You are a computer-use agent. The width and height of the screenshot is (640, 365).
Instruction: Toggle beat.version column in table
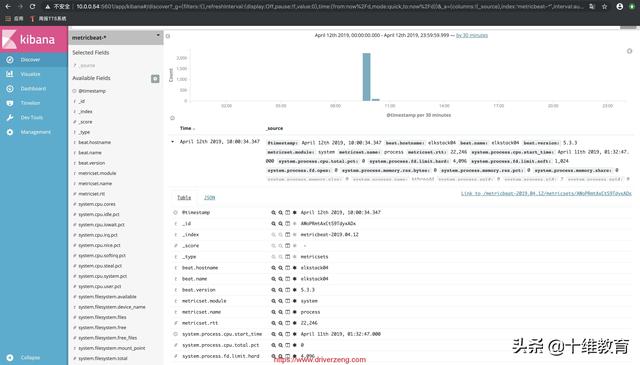pos(287,290)
